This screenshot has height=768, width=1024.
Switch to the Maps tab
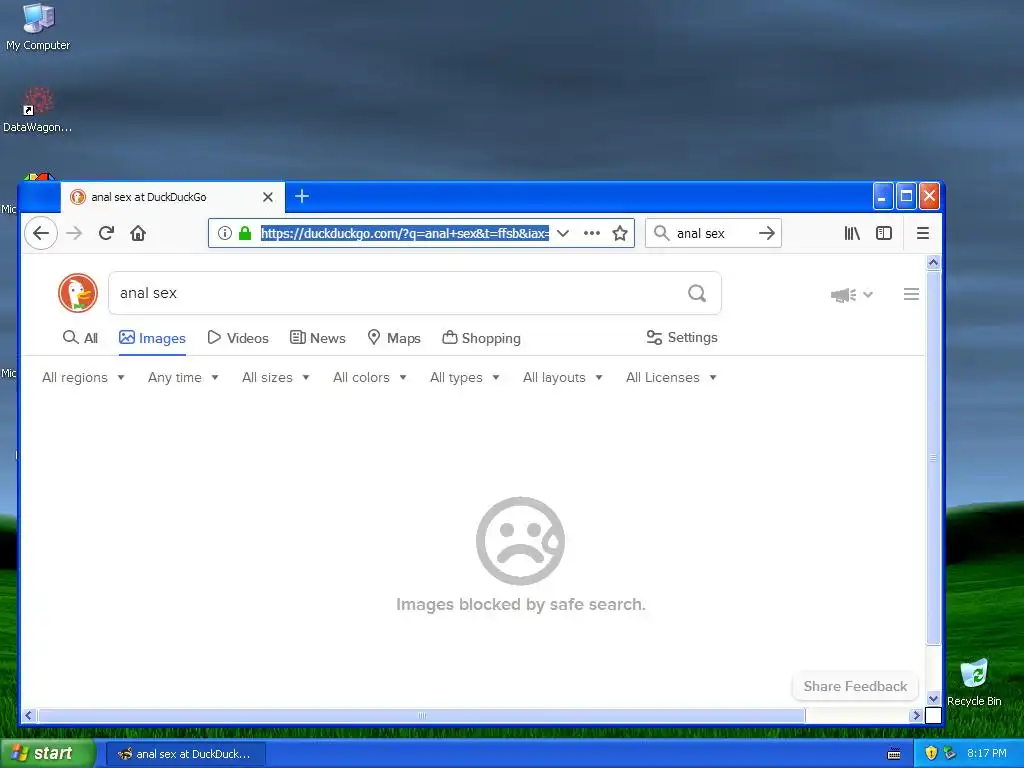click(394, 338)
